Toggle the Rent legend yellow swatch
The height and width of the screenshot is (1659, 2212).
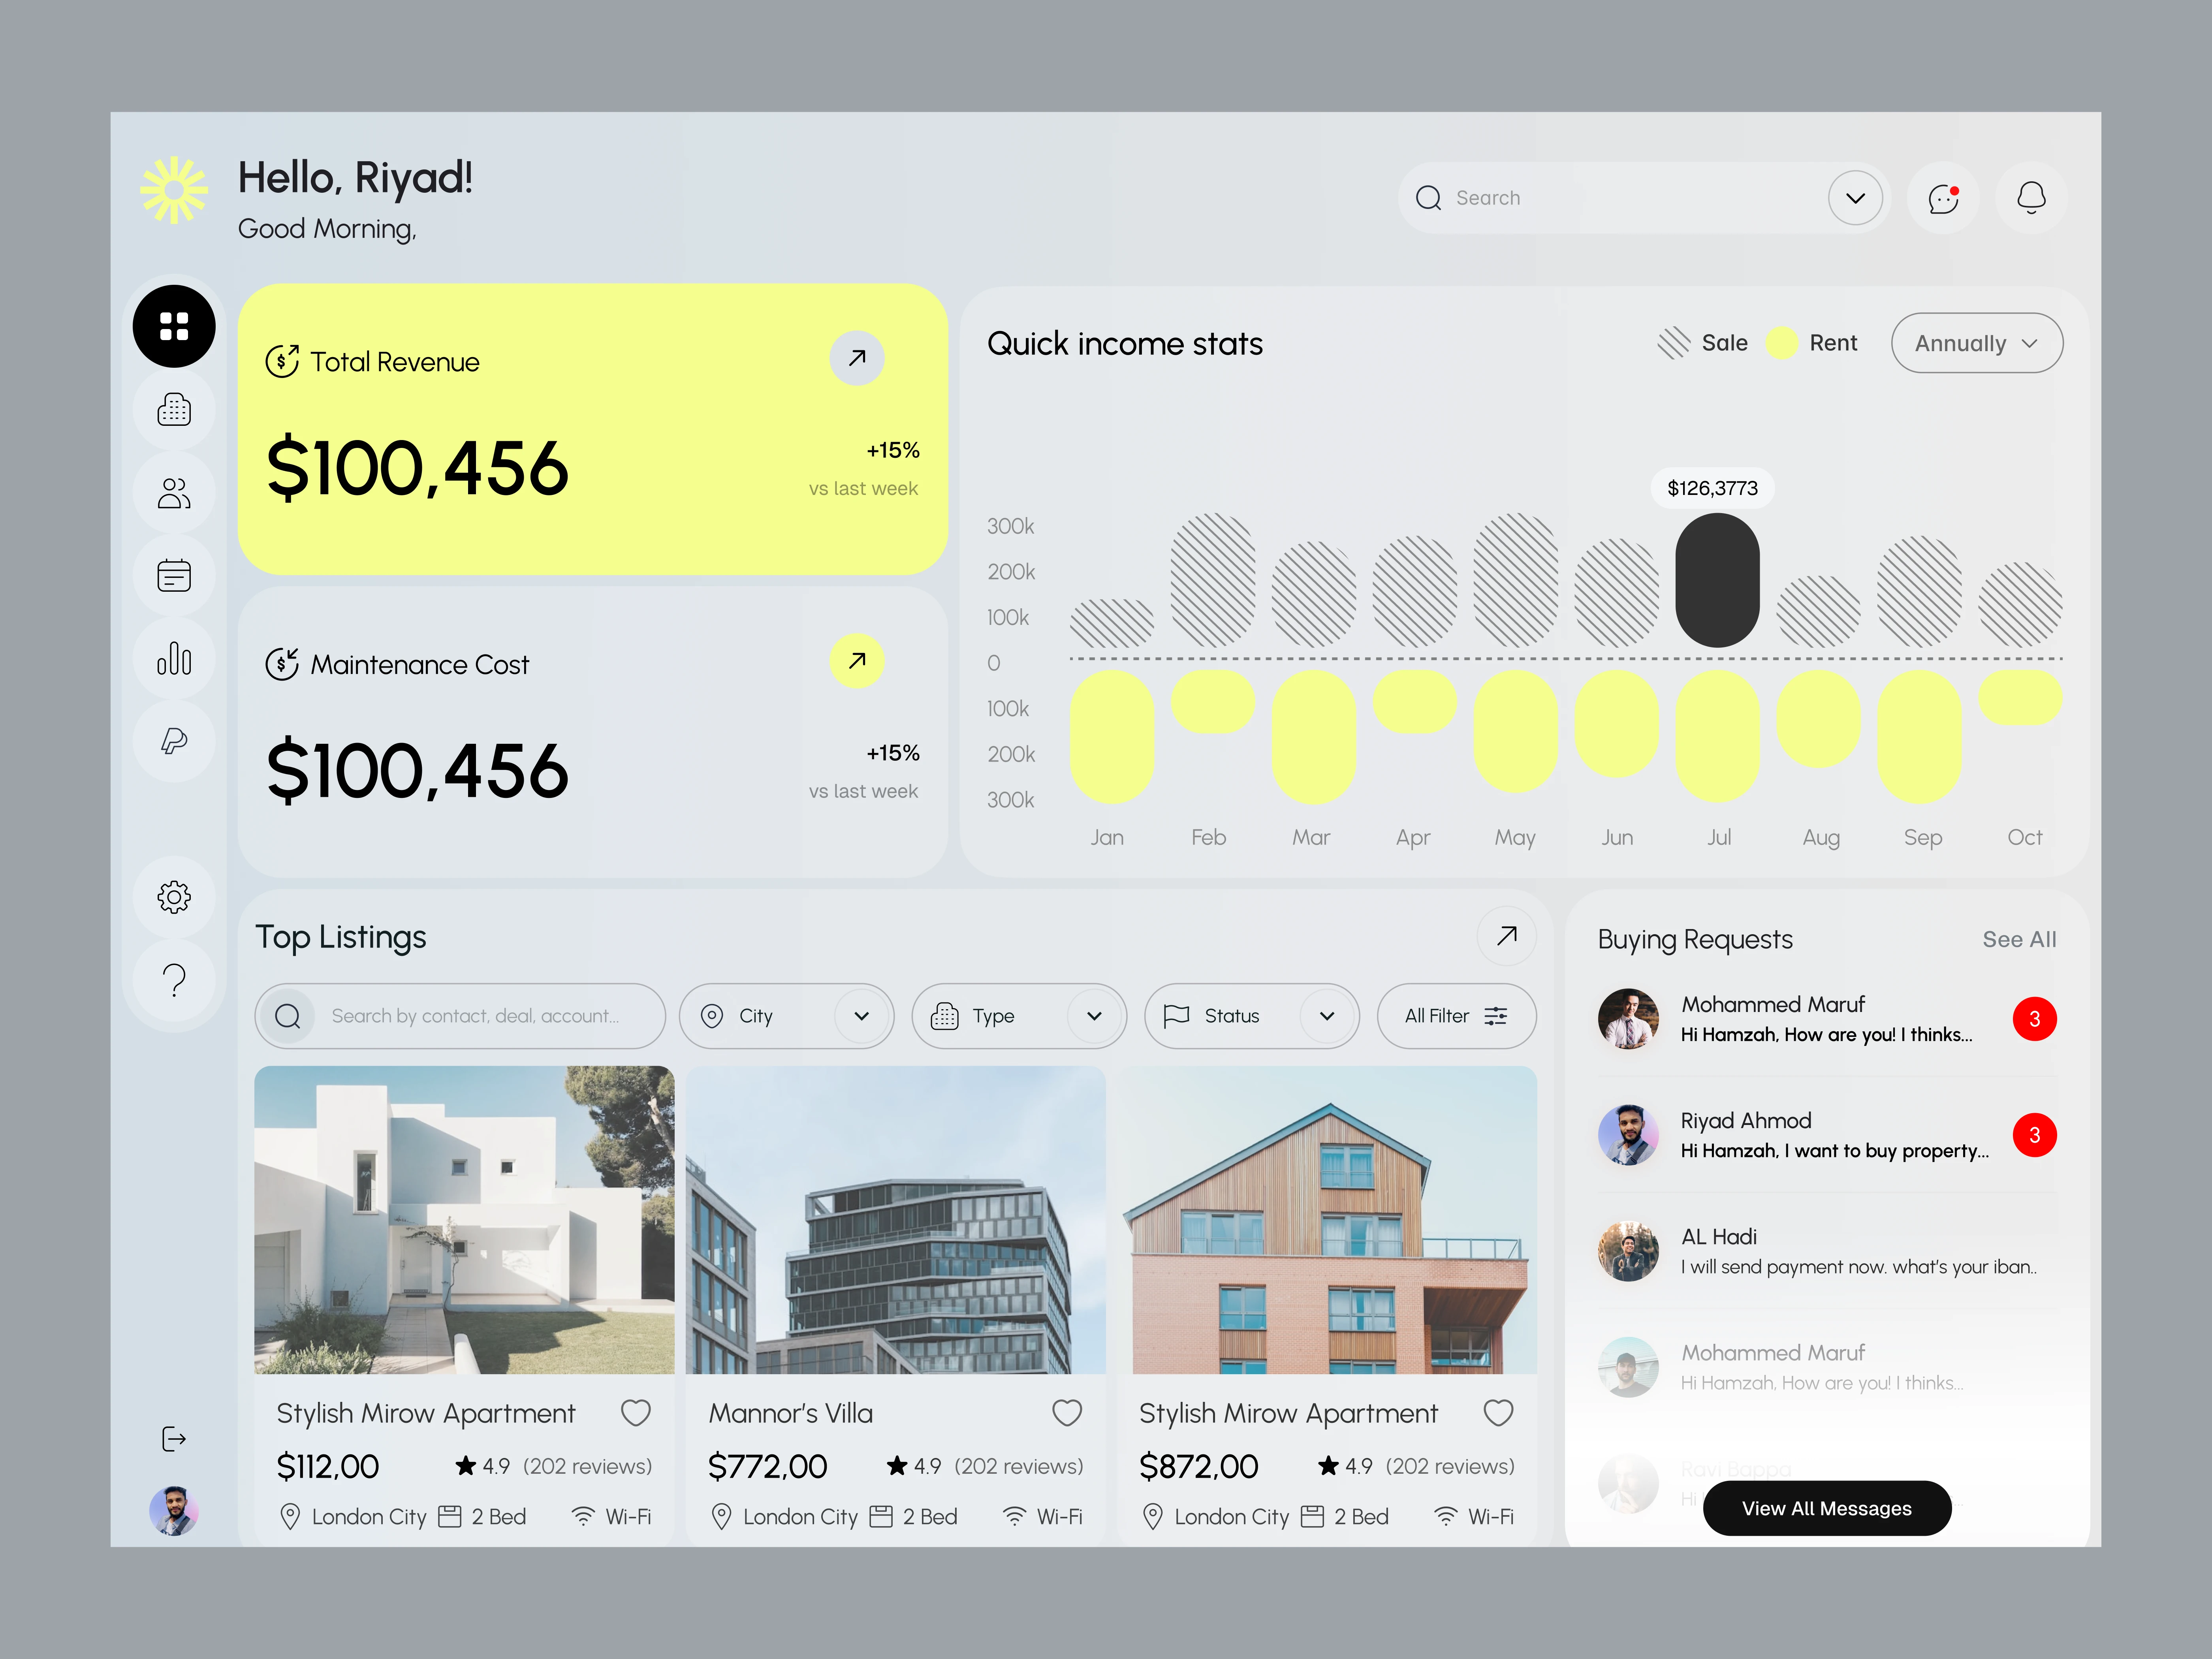[x=1781, y=343]
